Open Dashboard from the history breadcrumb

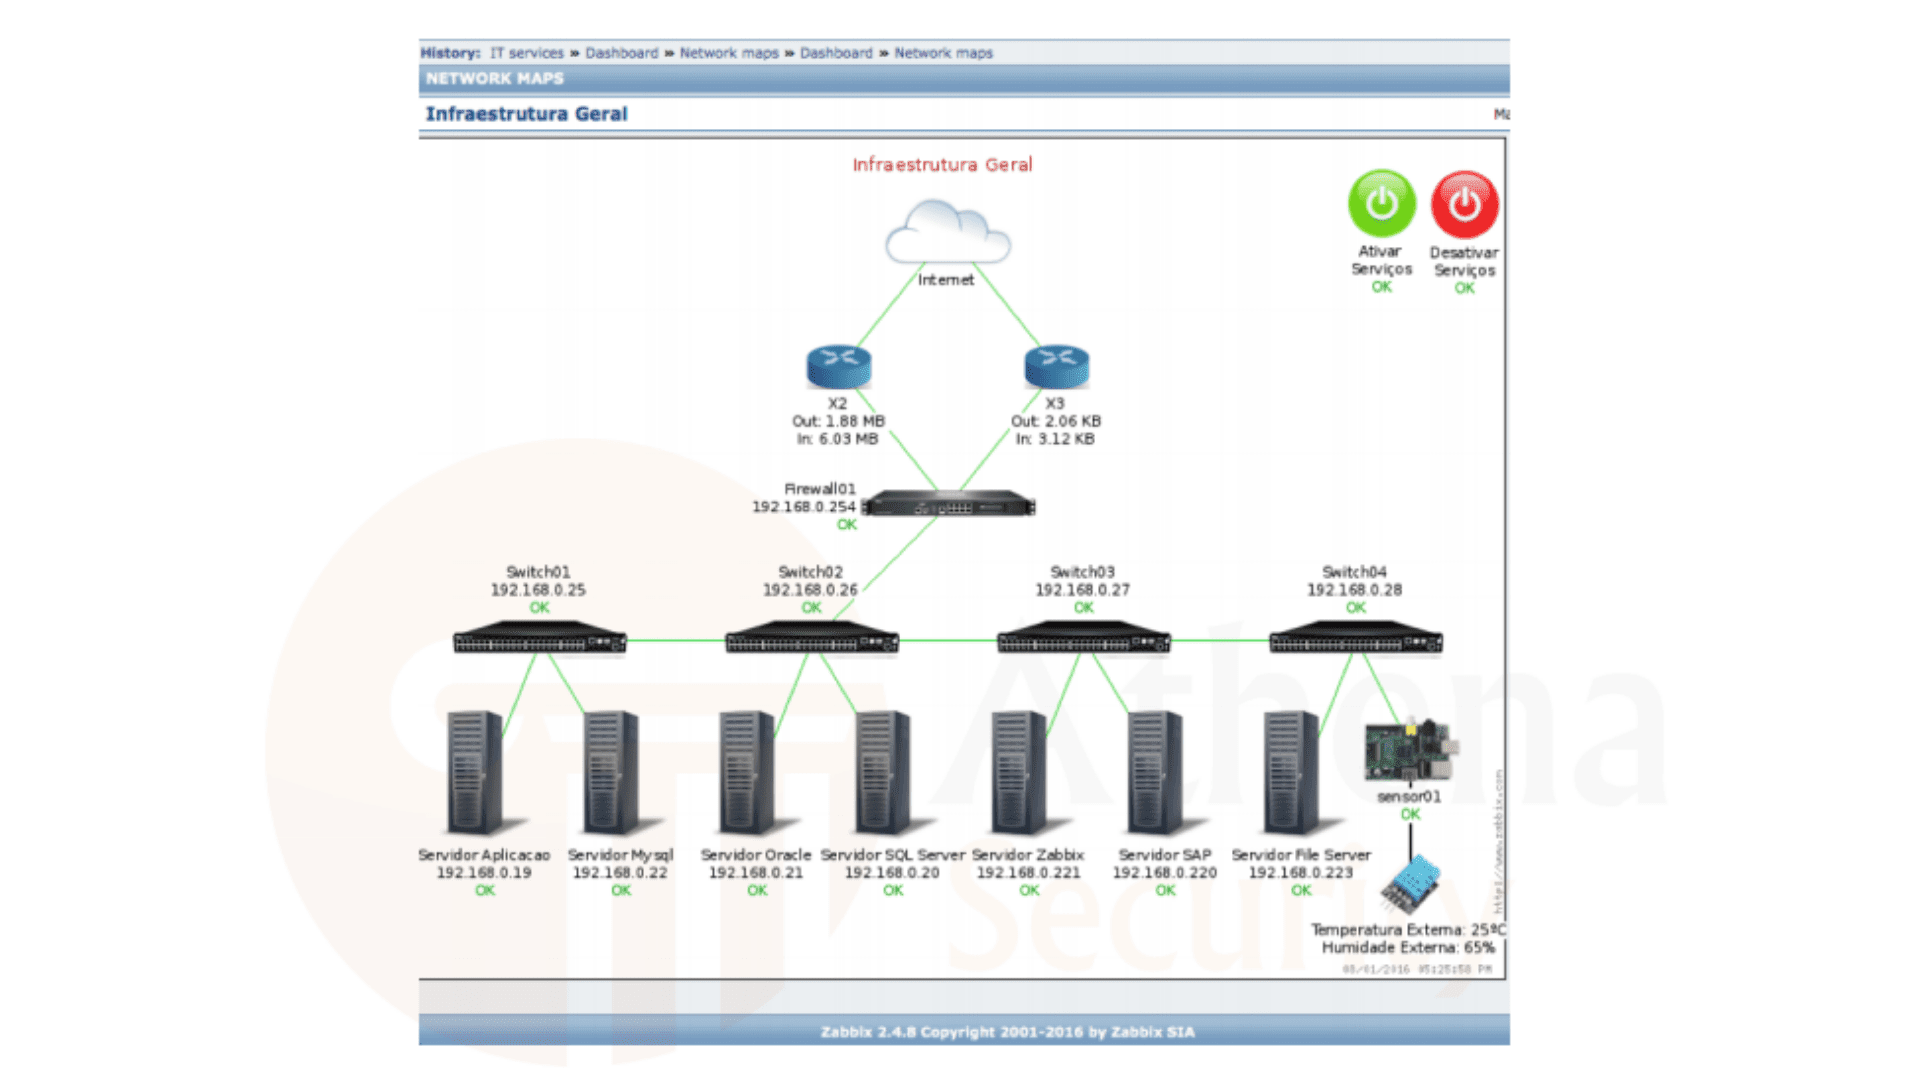point(622,53)
